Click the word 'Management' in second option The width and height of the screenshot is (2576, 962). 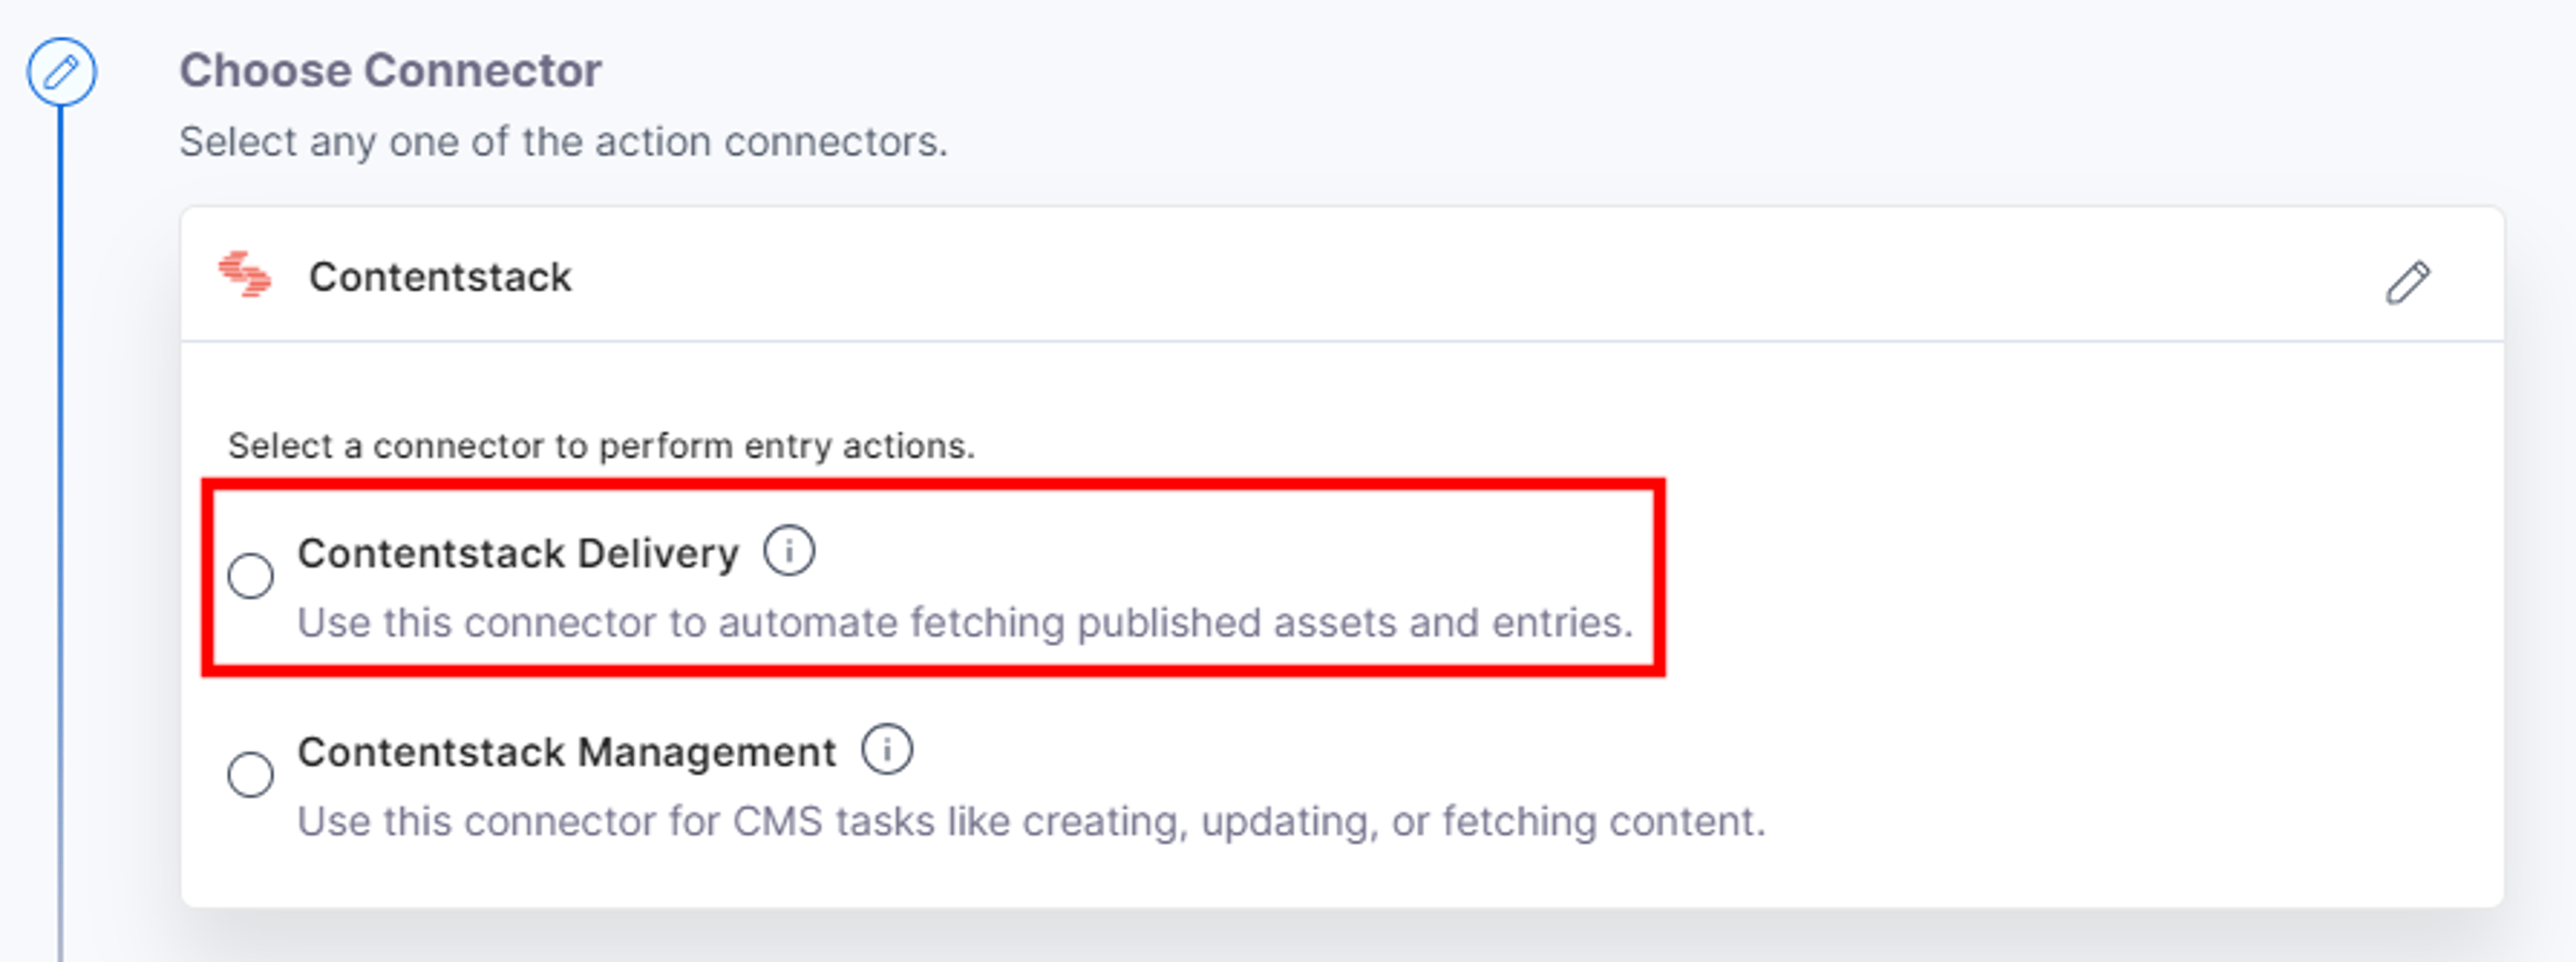(707, 752)
